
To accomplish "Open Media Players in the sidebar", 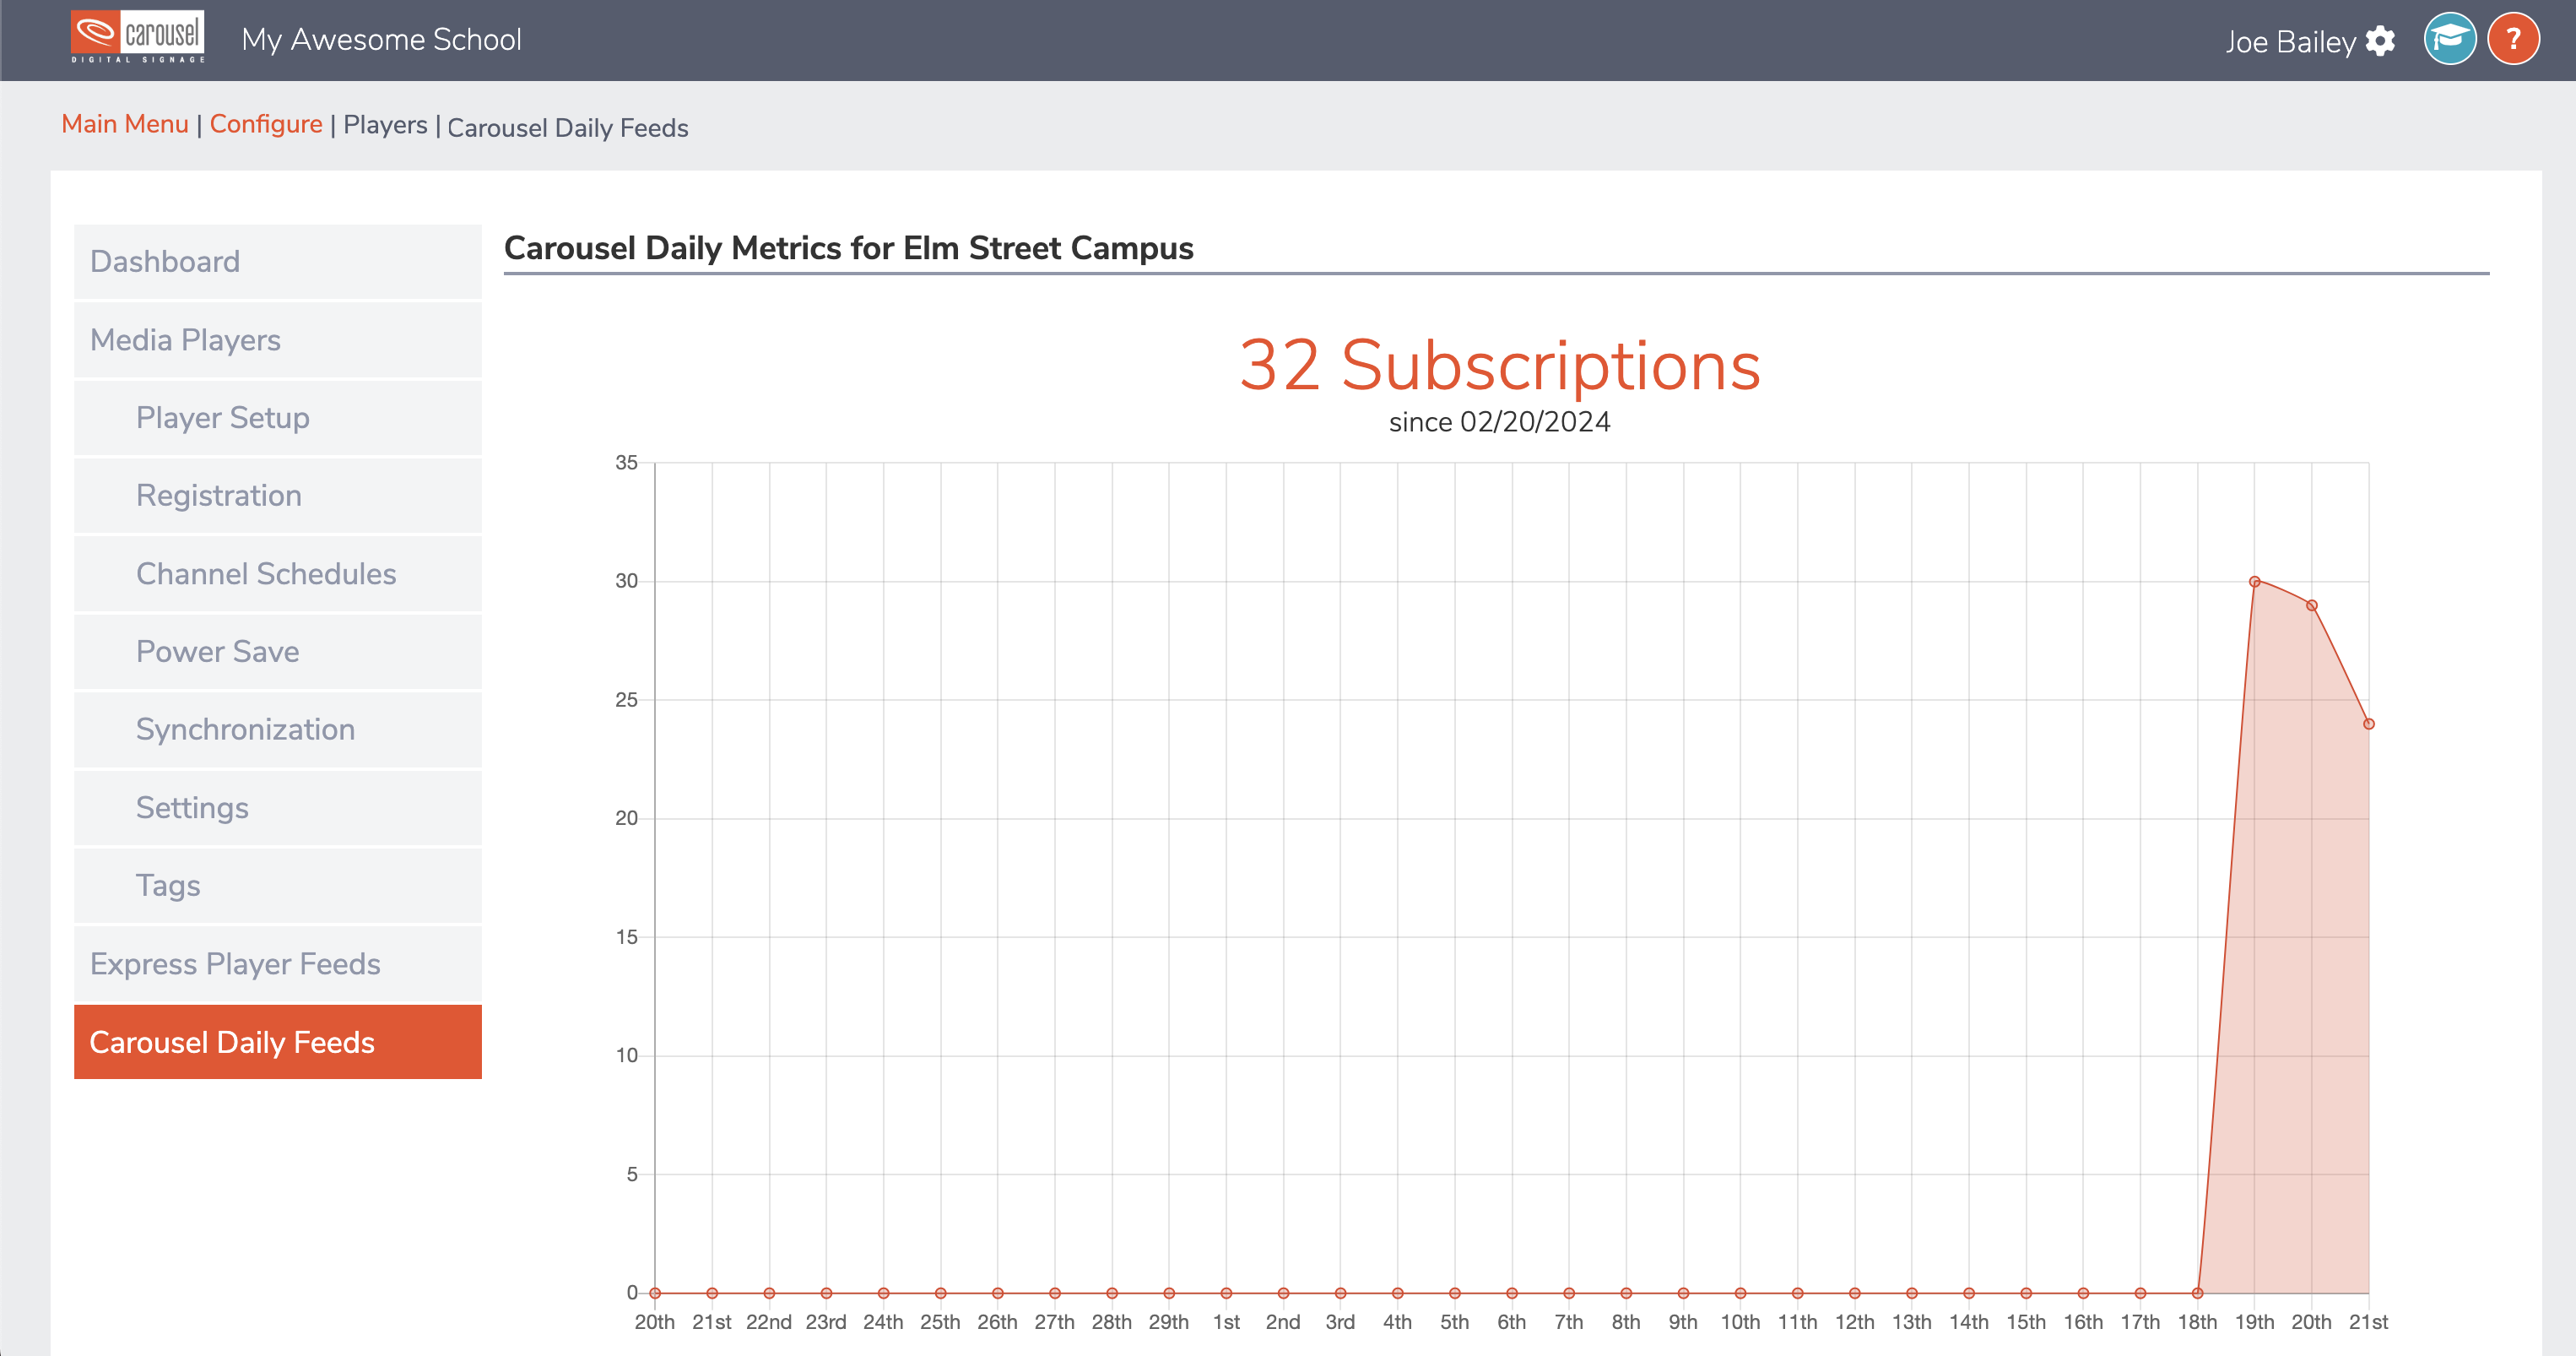I will (x=278, y=340).
